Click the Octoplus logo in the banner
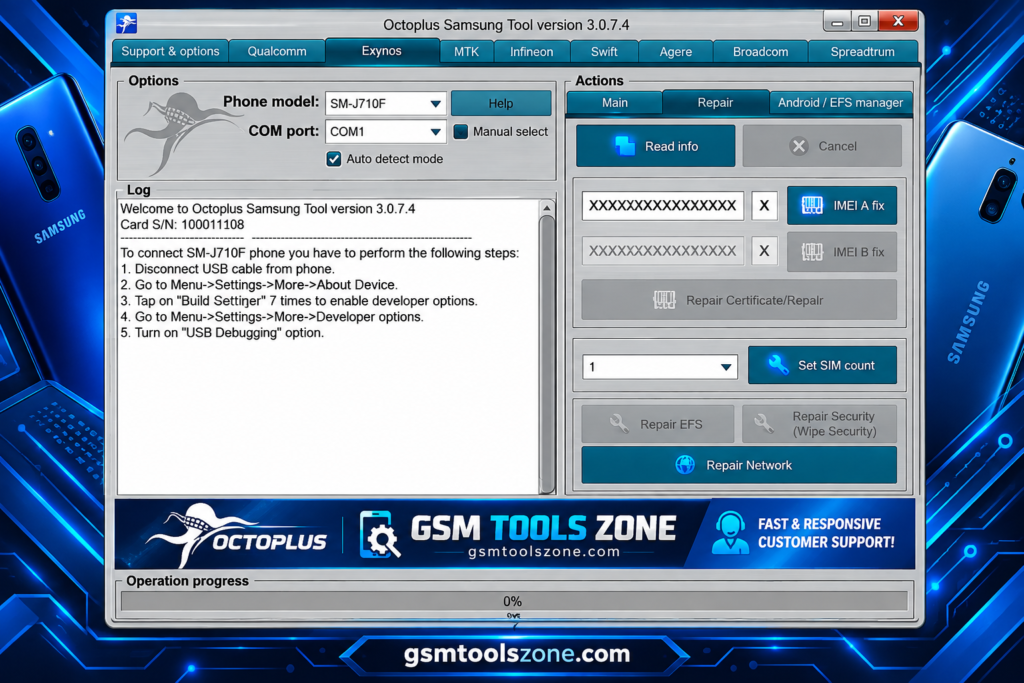1024x683 pixels. [x=236, y=534]
